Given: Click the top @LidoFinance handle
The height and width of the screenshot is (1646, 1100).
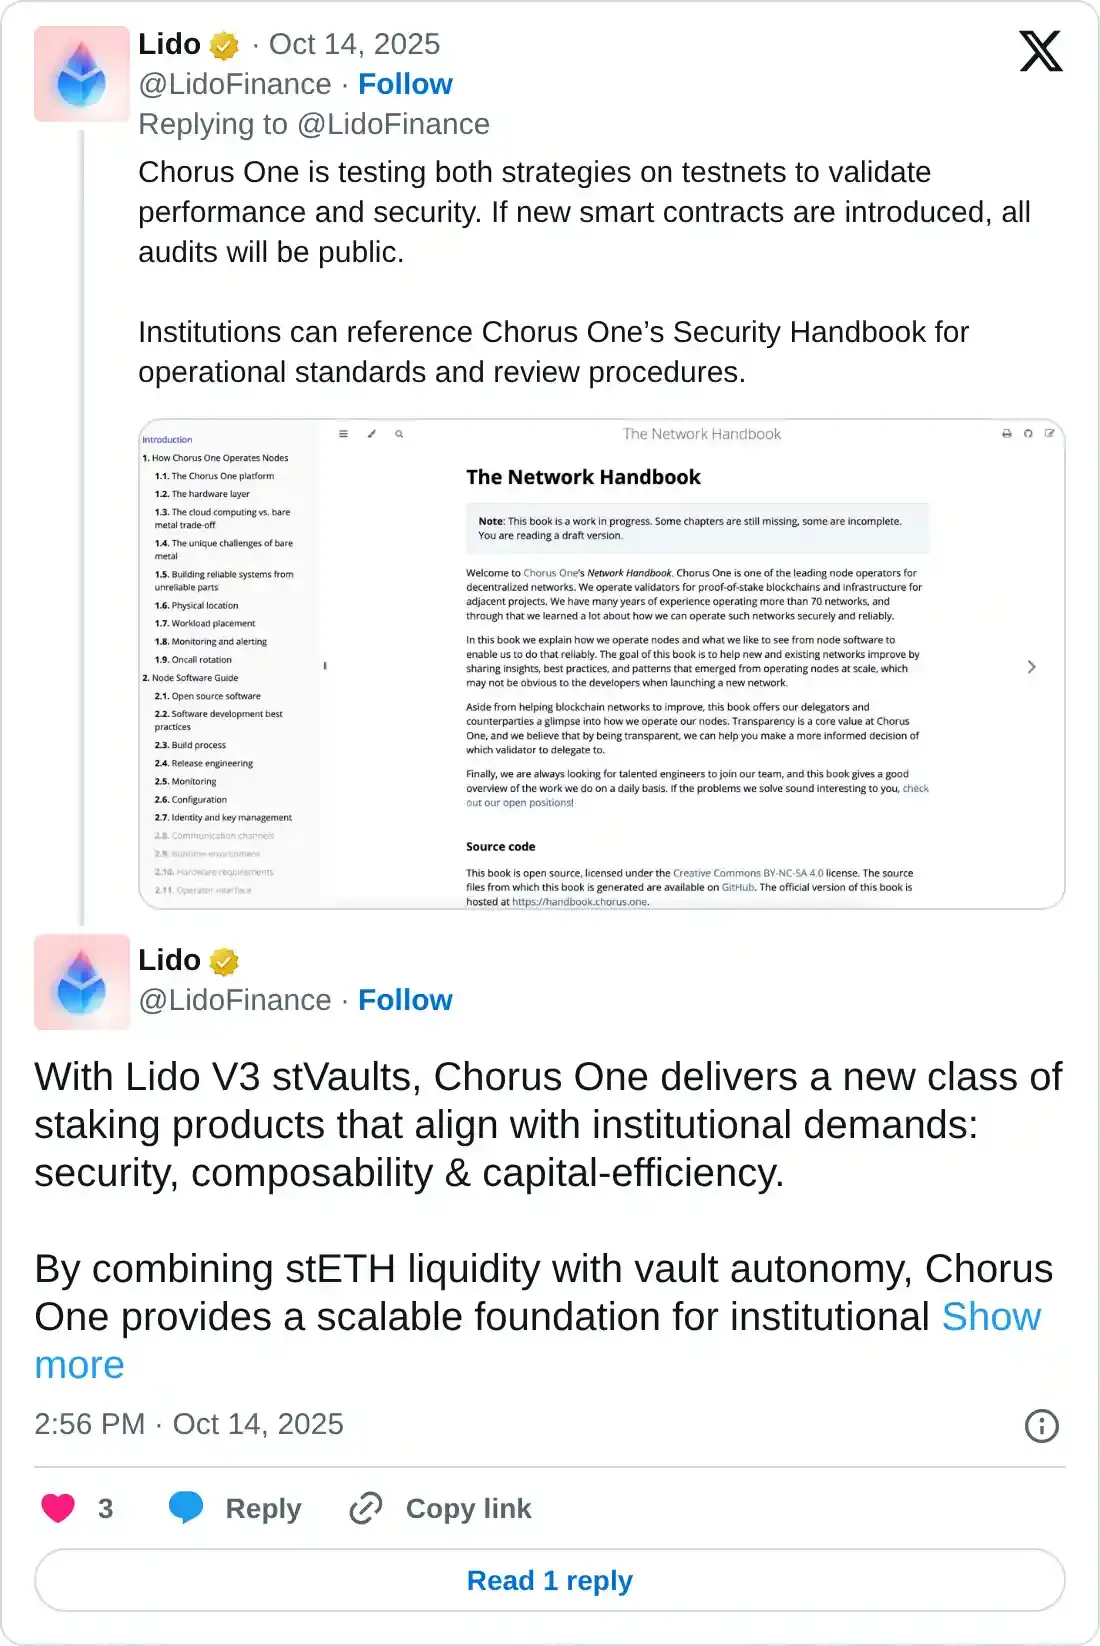Looking at the screenshot, I should click(x=235, y=84).
